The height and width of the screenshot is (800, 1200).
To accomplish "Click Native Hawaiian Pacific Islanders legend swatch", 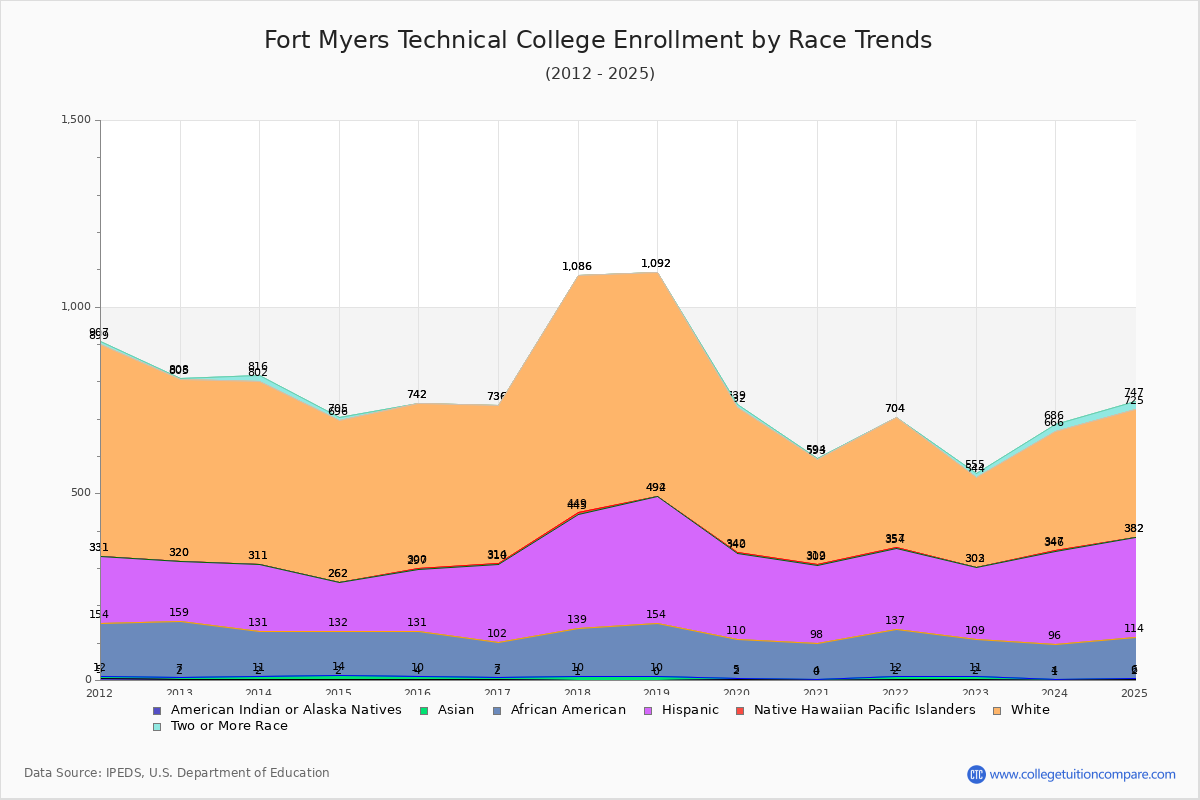I will click(740, 710).
